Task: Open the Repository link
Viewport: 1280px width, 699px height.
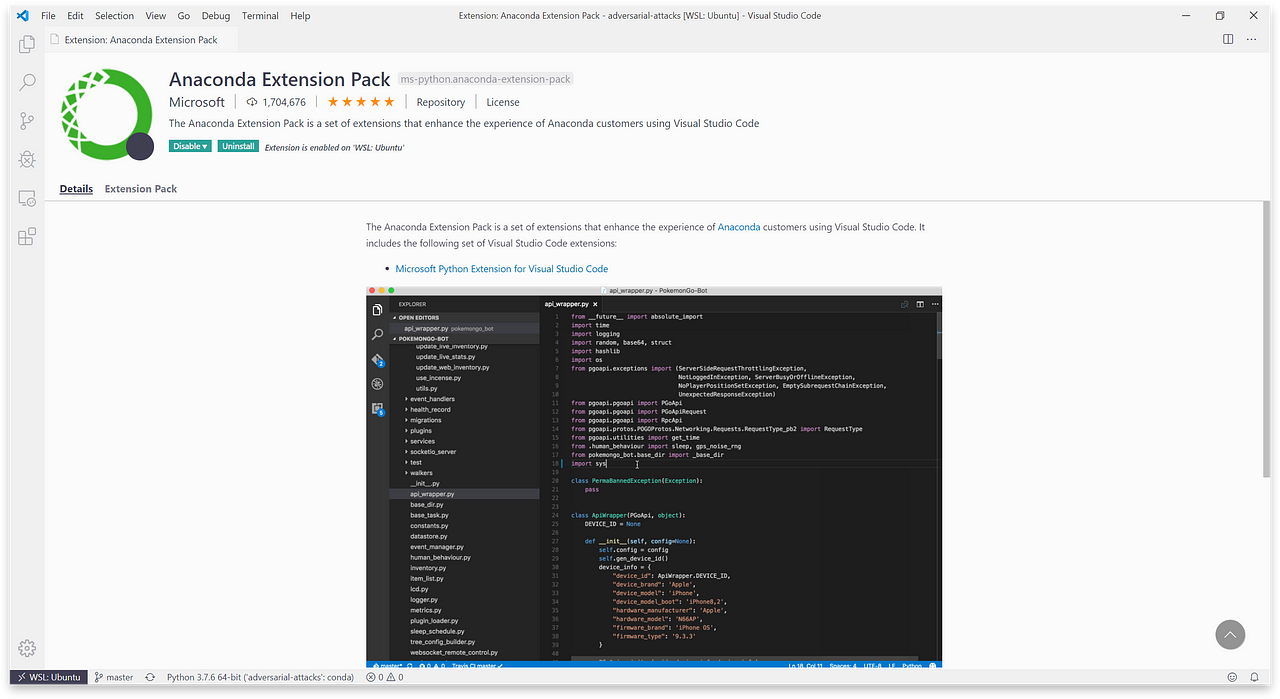Action: tap(441, 102)
